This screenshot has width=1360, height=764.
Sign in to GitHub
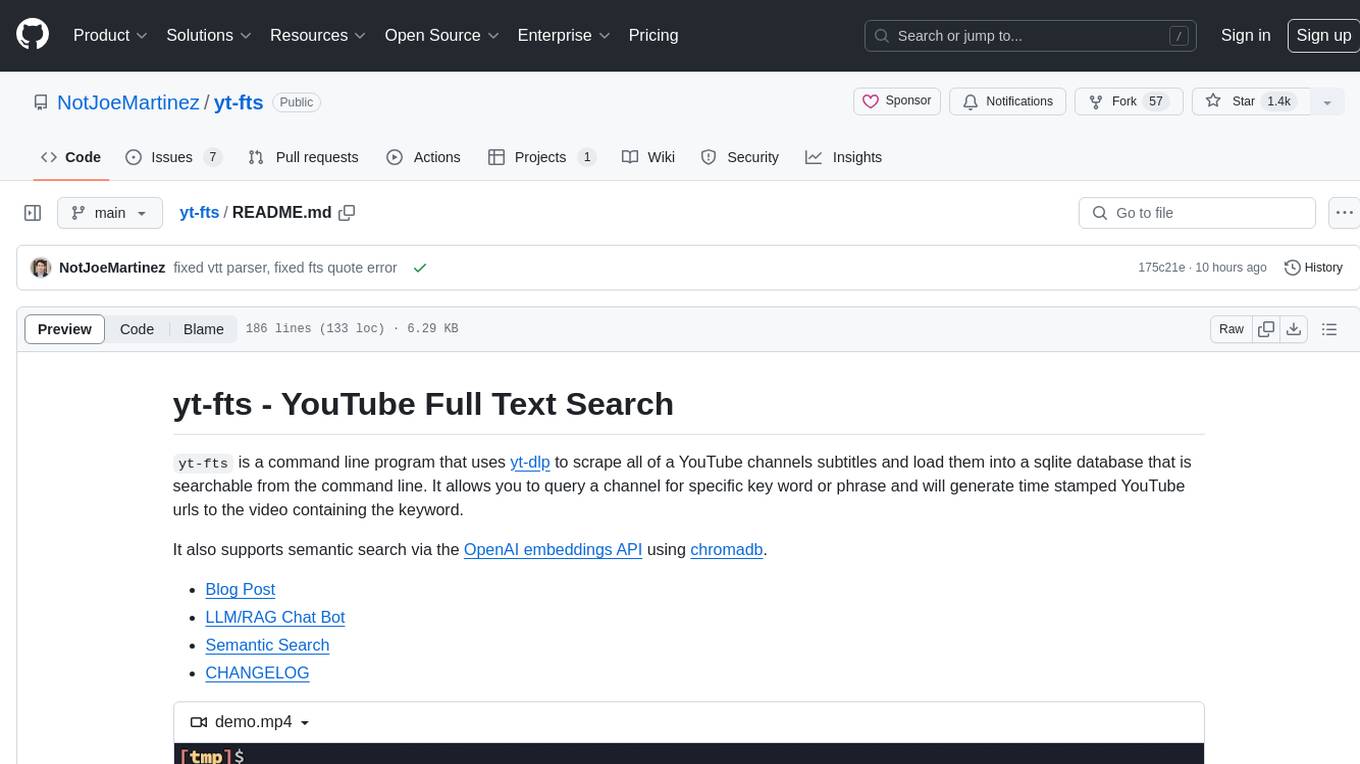coord(1245,35)
